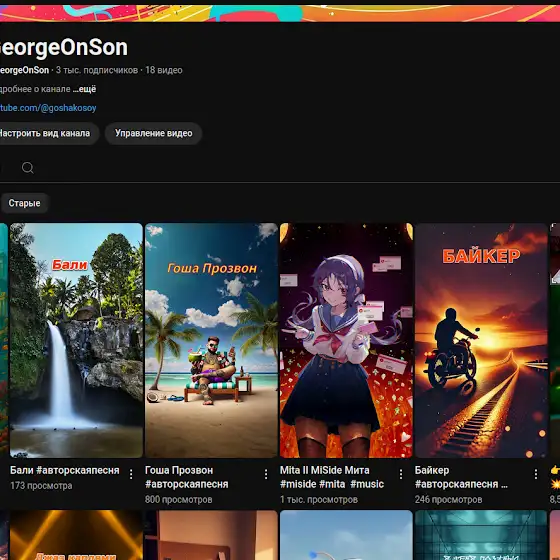Click the 173 просмотра view count
Screen dimensions: 560x560
coord(41,486)
